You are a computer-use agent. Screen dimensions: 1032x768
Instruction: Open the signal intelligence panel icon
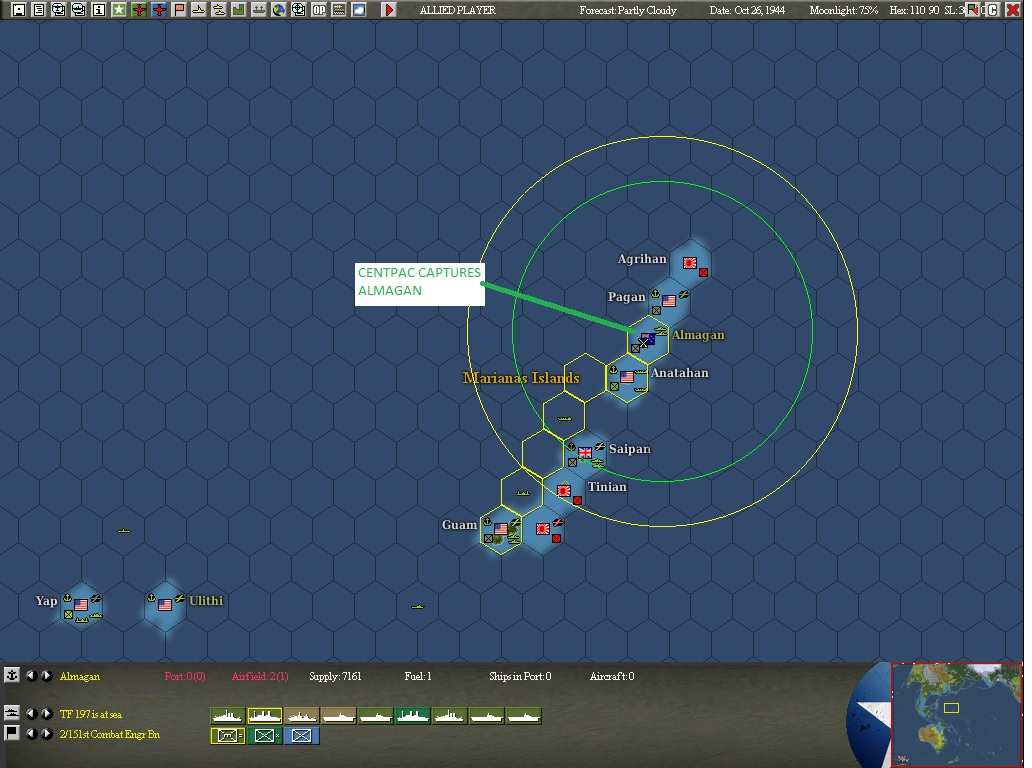(339, 10)
